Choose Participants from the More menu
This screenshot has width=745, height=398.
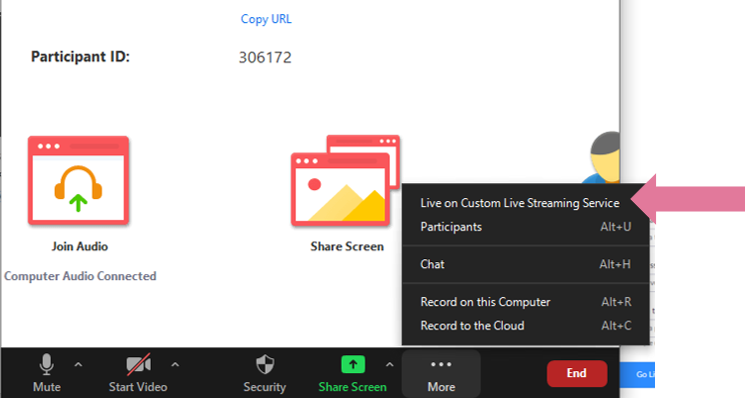[525, 227]
